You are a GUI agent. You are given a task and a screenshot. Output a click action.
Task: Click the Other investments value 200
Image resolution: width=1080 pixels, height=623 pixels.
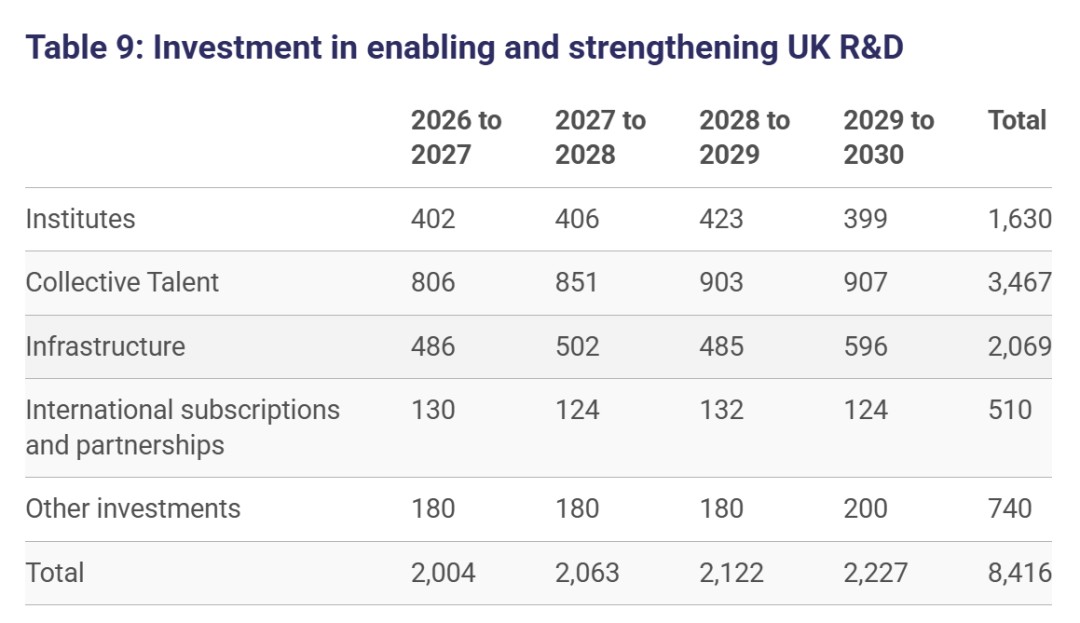click(865, 508)
